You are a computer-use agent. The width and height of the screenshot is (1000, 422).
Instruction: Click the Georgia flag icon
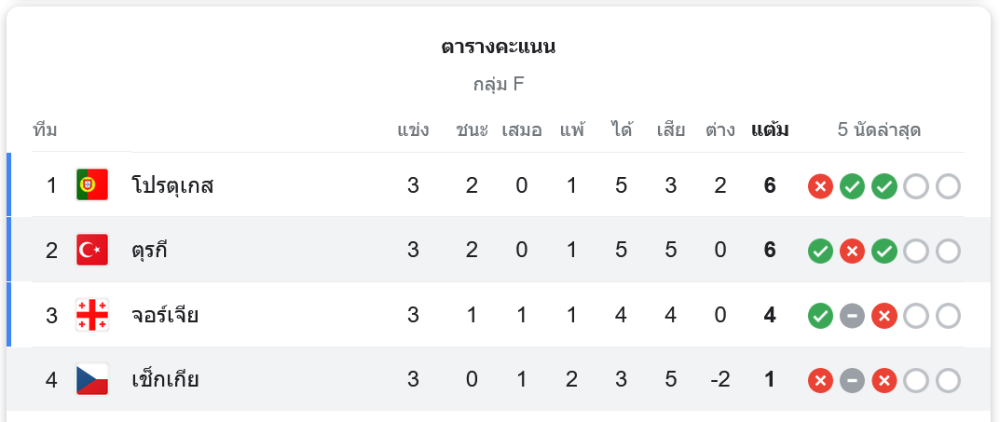coord(92,315)
